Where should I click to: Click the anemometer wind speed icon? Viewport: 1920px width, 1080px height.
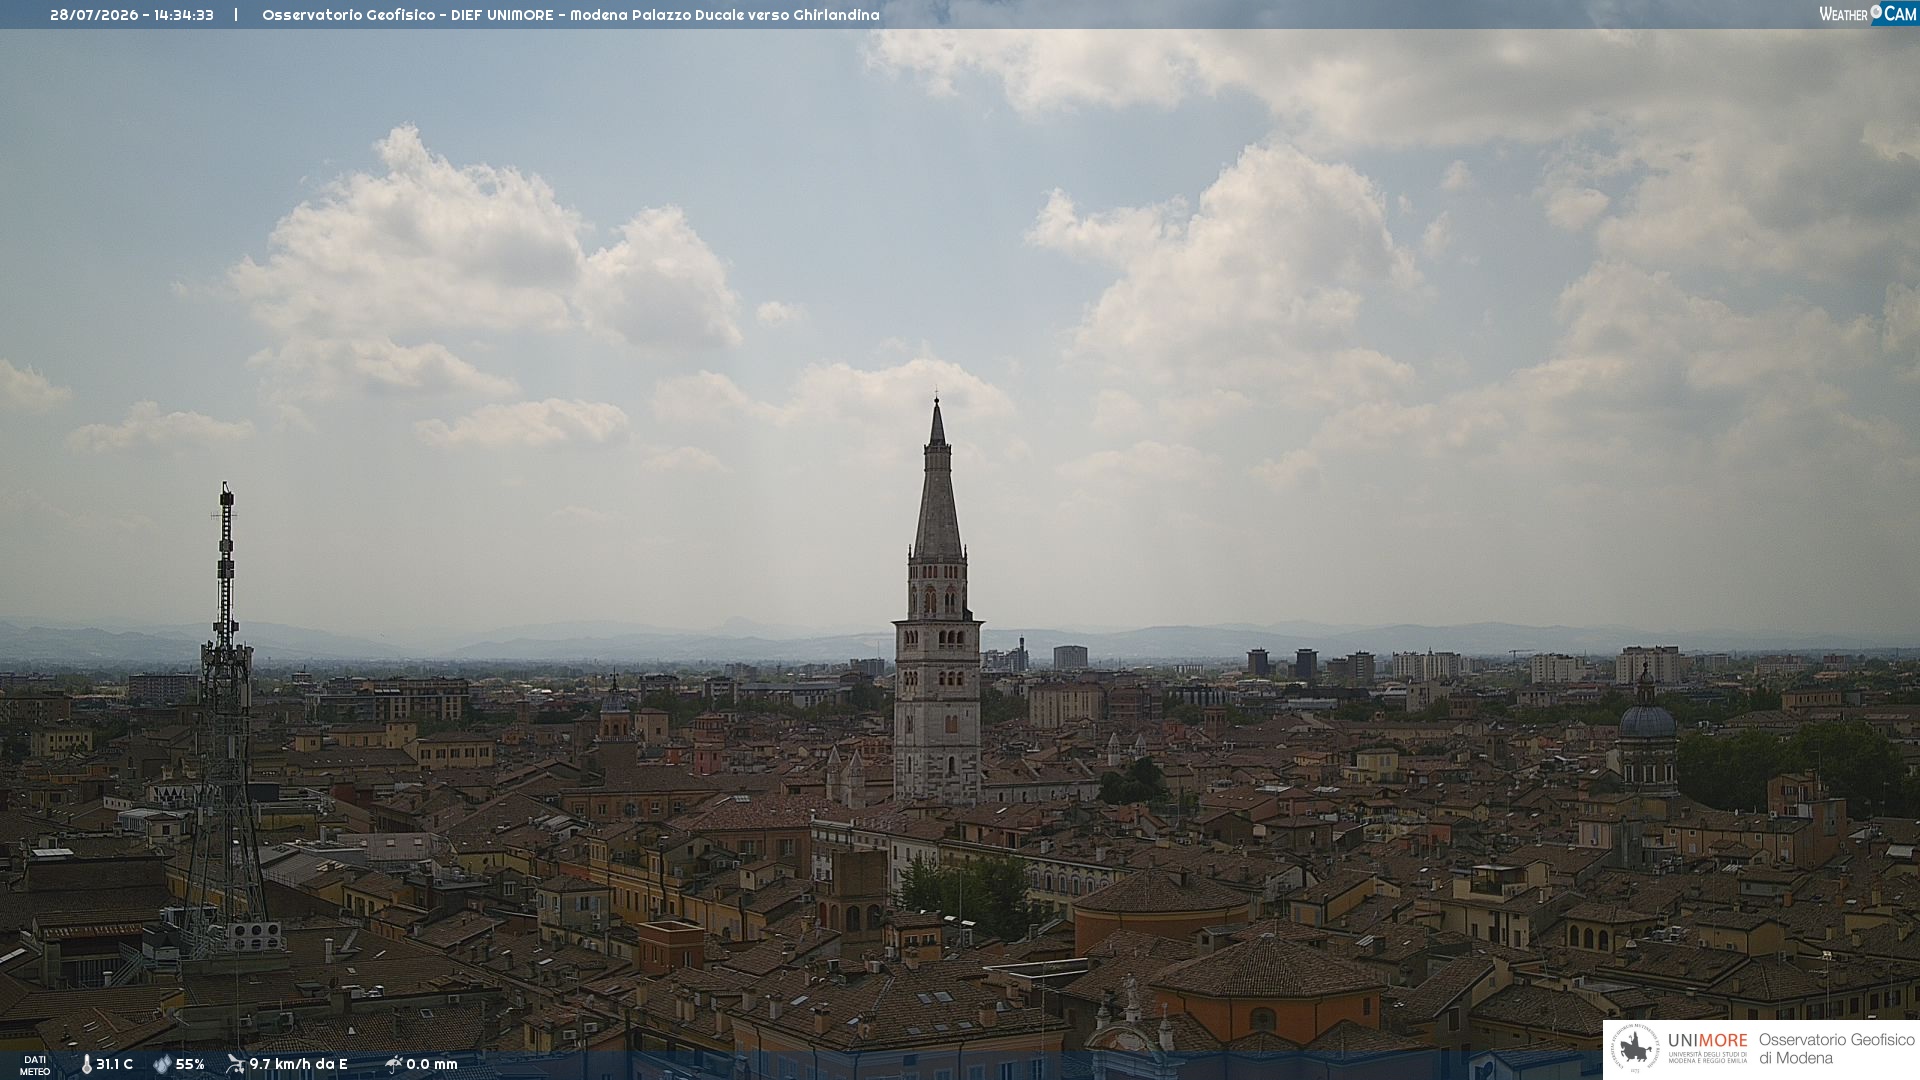pyautogui.click(x=235, y=1064)
